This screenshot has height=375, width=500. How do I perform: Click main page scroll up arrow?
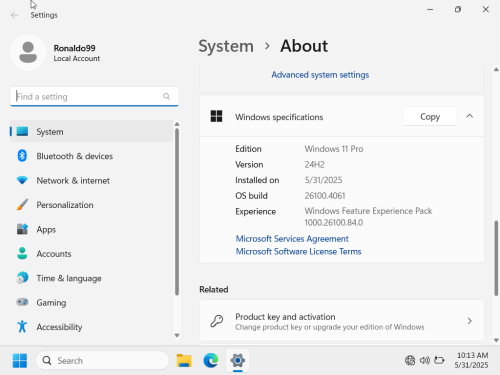pos(496,69)
